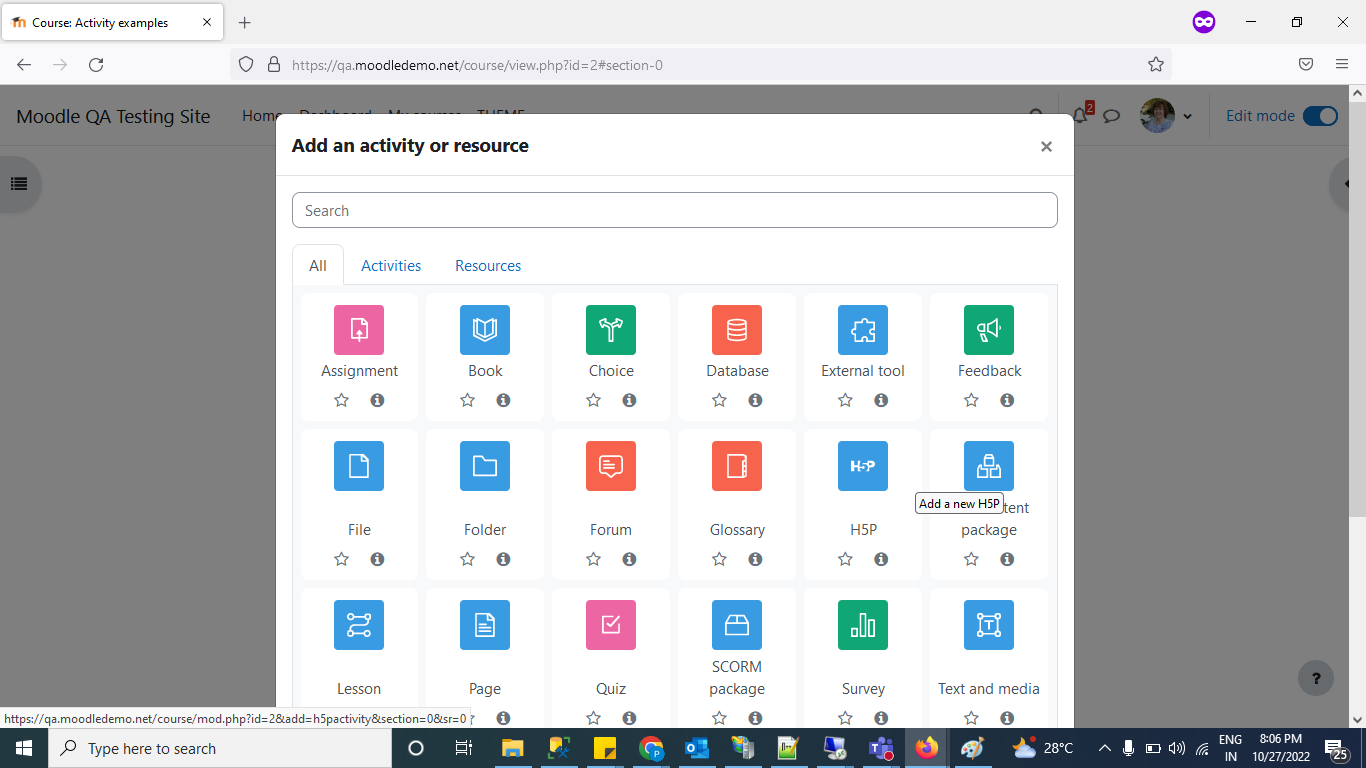
Task: Open the Pocket save icon
Action: pyautogui.click(x=1306, y=64)
